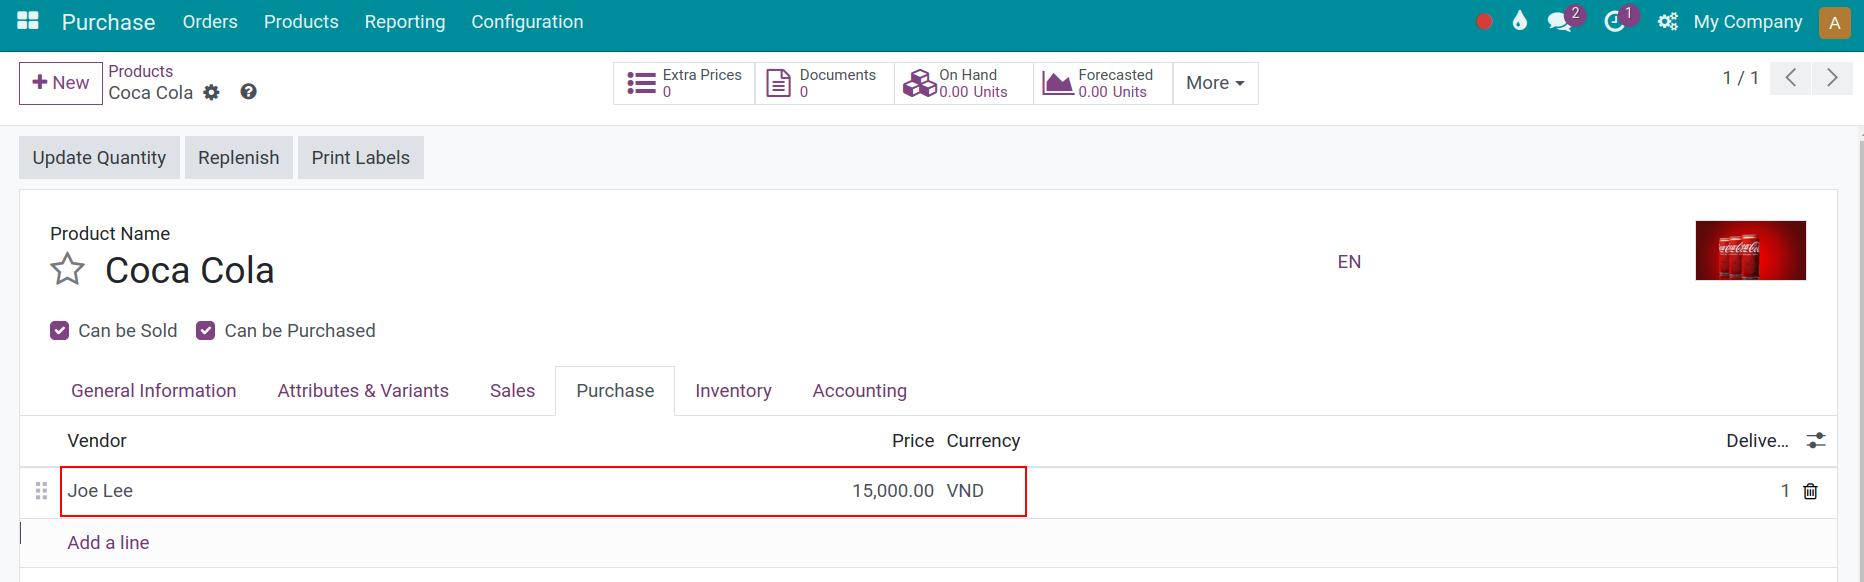
Task: Click the Products breadcrumb link
Action: pyautogui.click(x=141, y=71)
